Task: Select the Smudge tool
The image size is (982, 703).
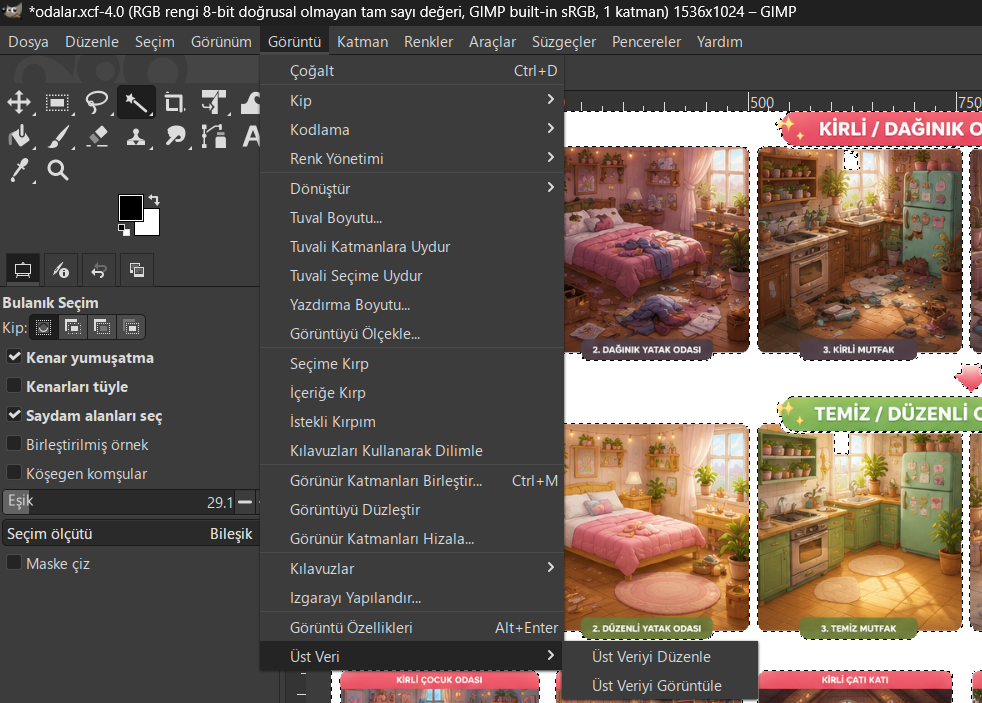Action: pos(175,136)
